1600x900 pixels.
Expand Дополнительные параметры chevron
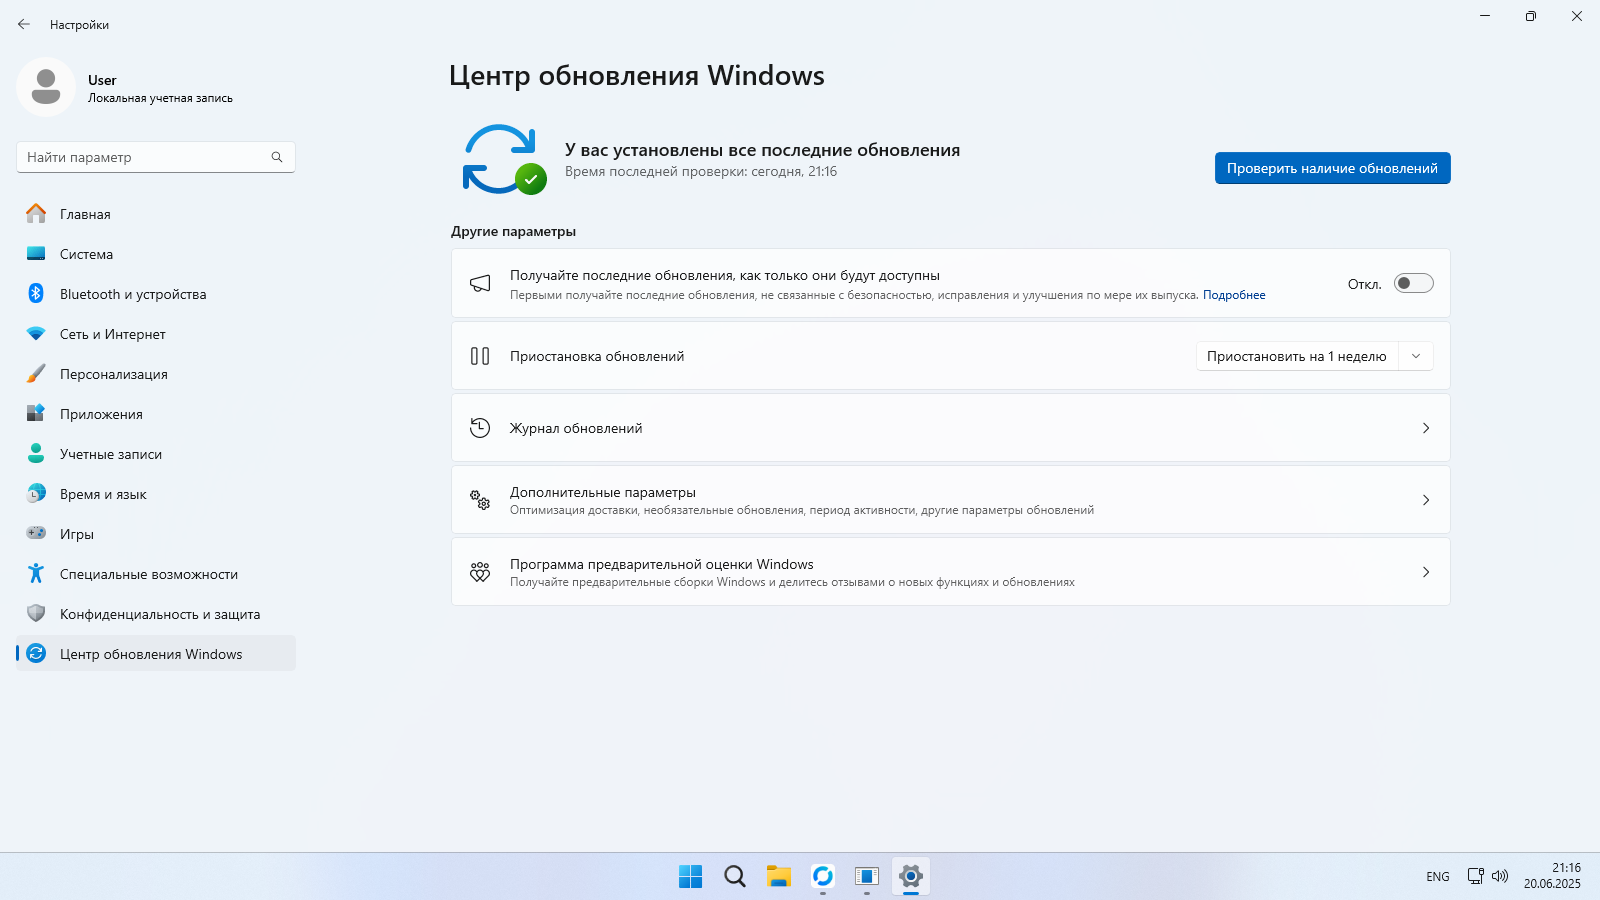pos(1426,500)
